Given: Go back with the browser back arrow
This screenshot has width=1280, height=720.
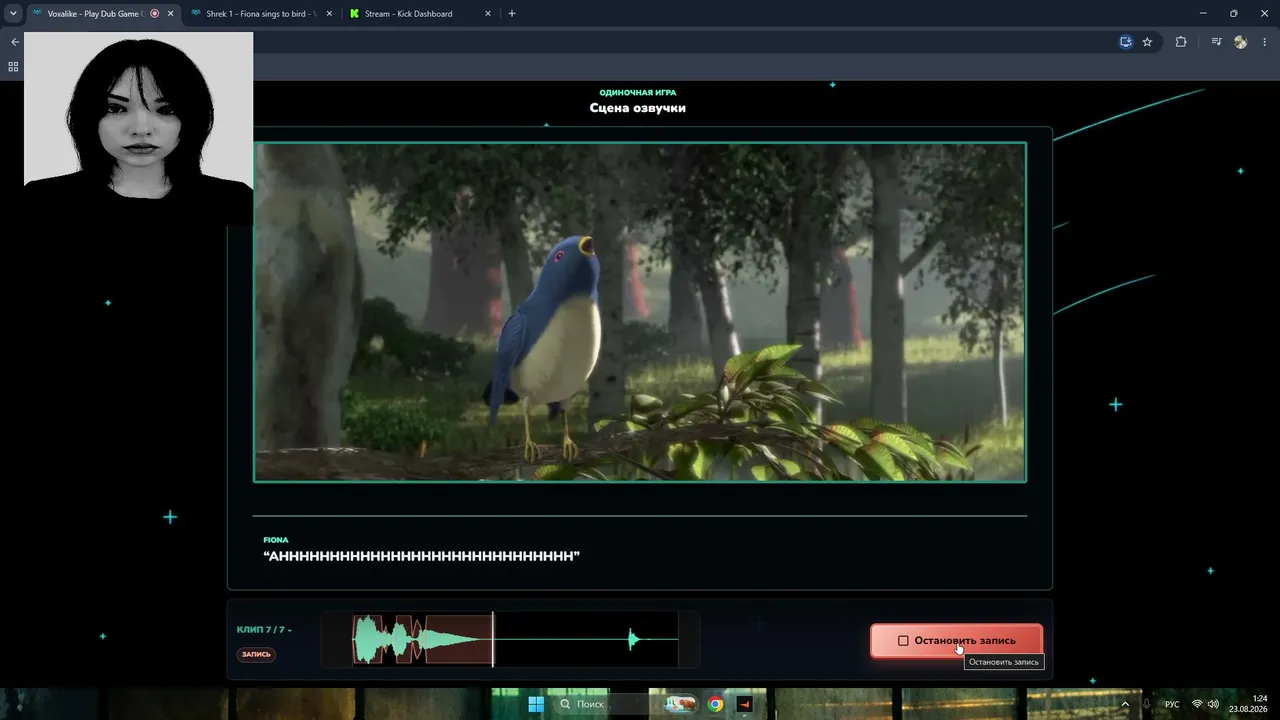Looking at the screenshot, I should (14, 42).
